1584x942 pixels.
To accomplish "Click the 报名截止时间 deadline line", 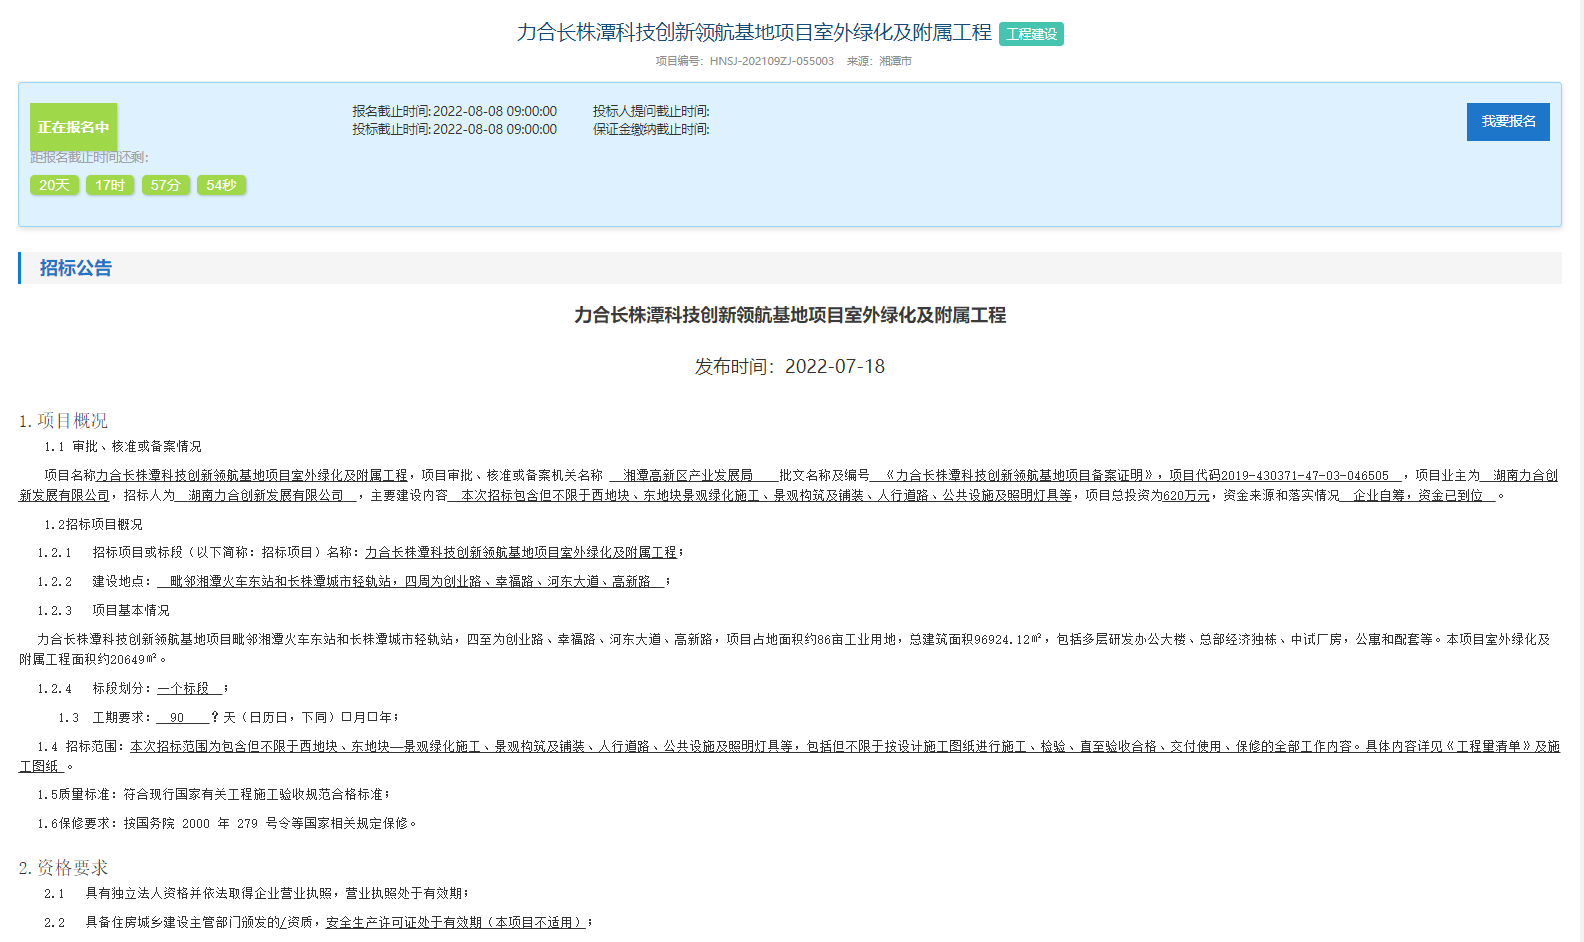I will (454, 111).
